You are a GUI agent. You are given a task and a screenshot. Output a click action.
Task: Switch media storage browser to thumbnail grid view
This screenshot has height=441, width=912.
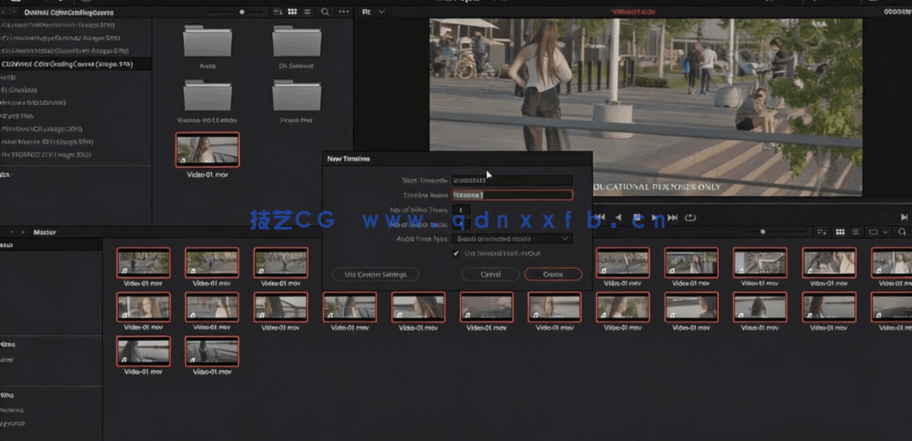click(293, 12)
